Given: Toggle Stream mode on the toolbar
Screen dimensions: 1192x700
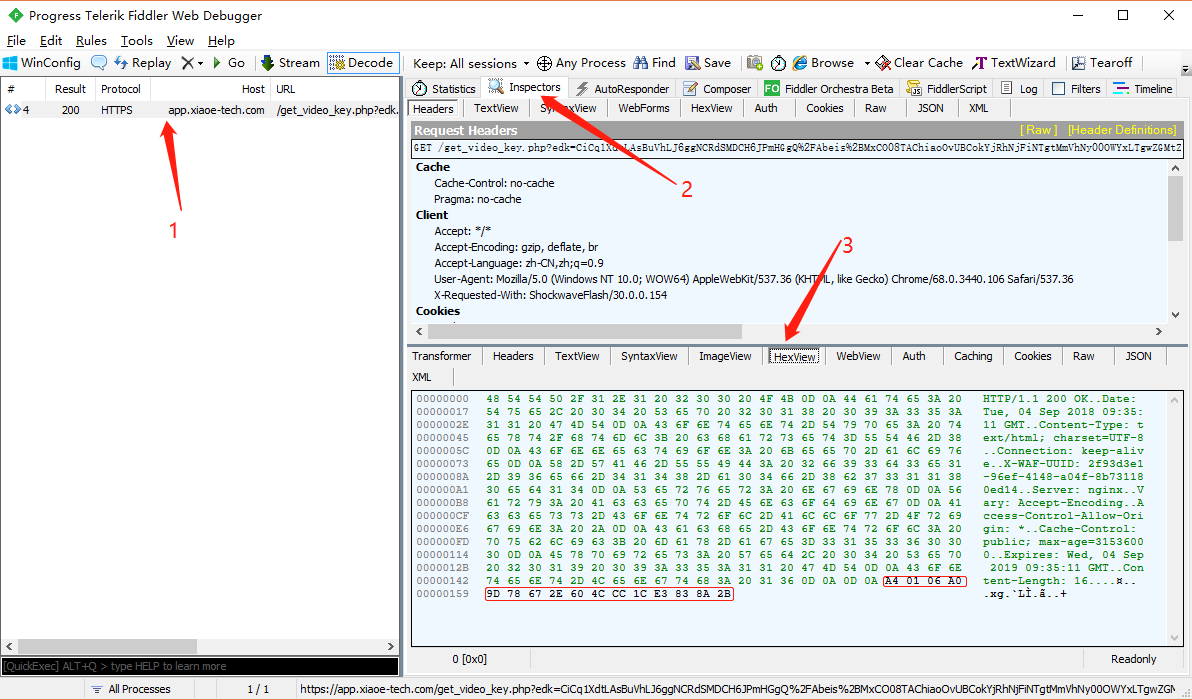Looking at the screenshot, I should point(290,63).
